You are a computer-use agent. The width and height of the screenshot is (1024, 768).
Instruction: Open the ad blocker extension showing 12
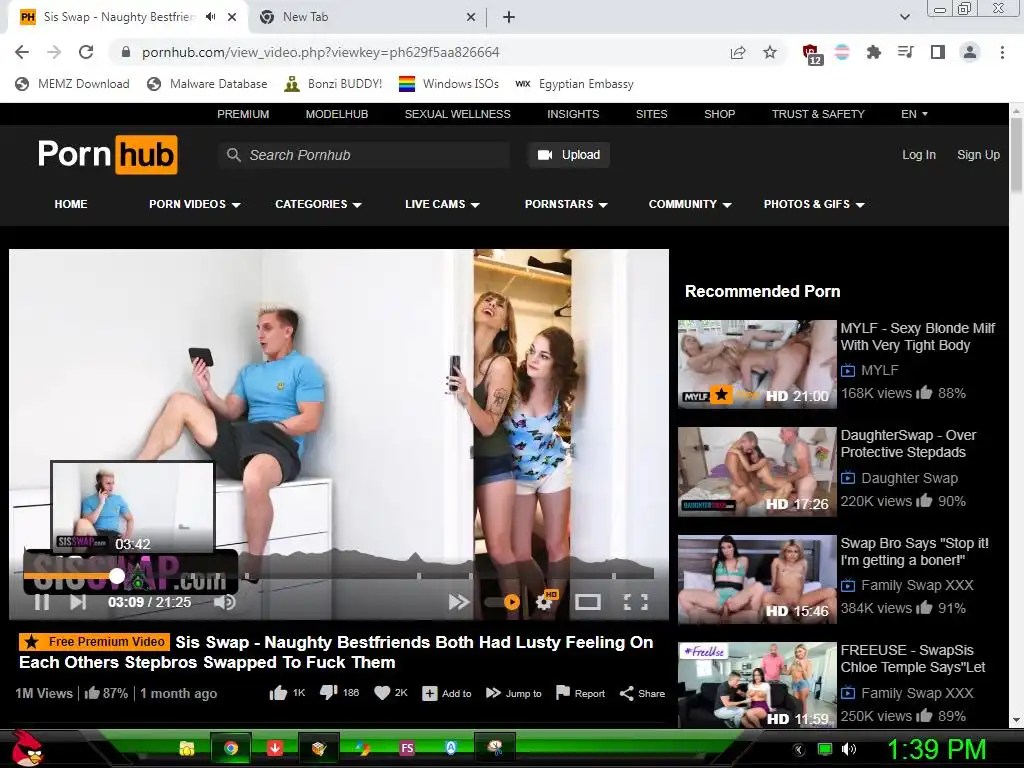[812, 54]
